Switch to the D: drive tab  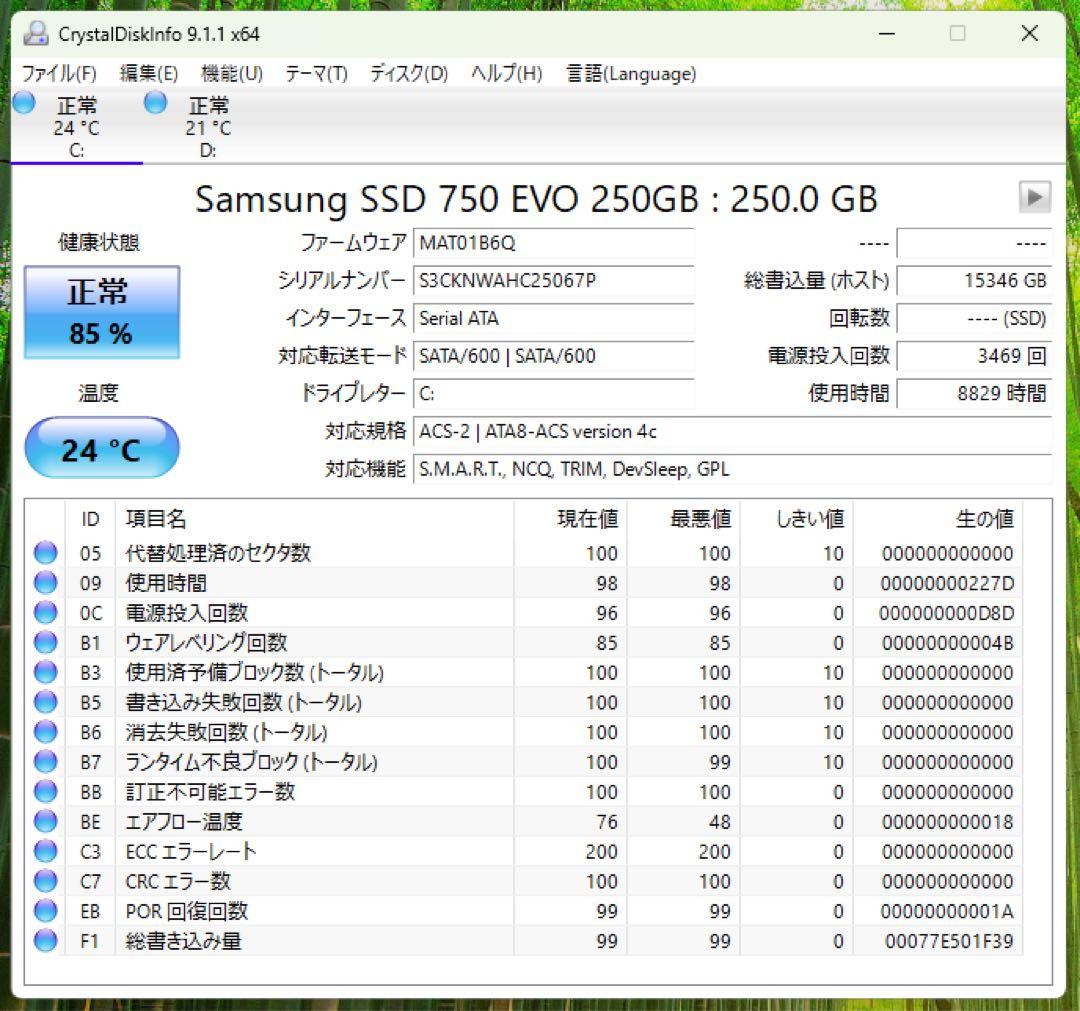pos(207,130)
